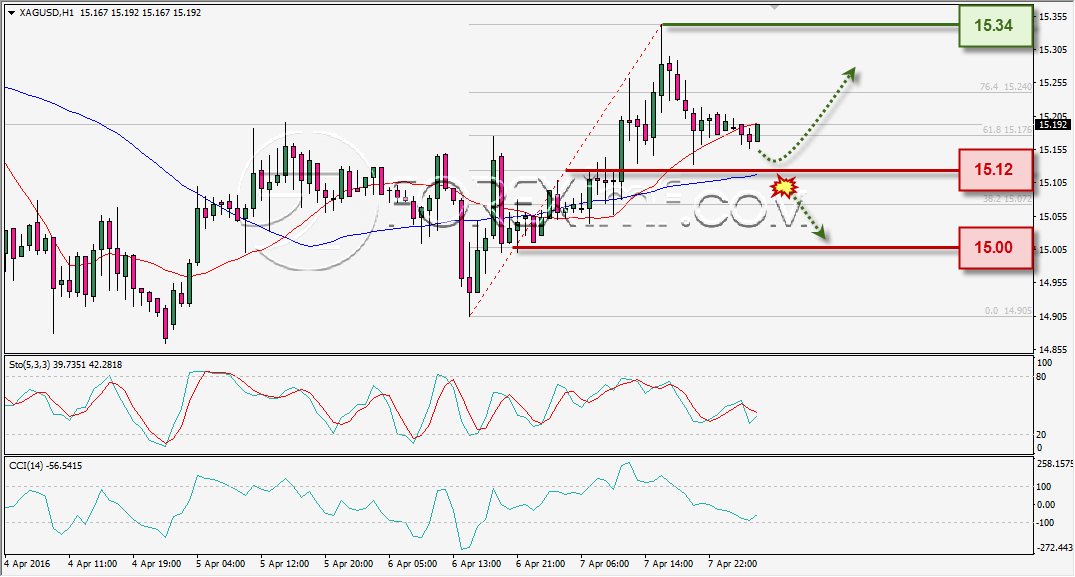Click the Fibonacci 38.2 15.072 level label
Viewport: 1075px width, 577px height.
point(1006,199)
